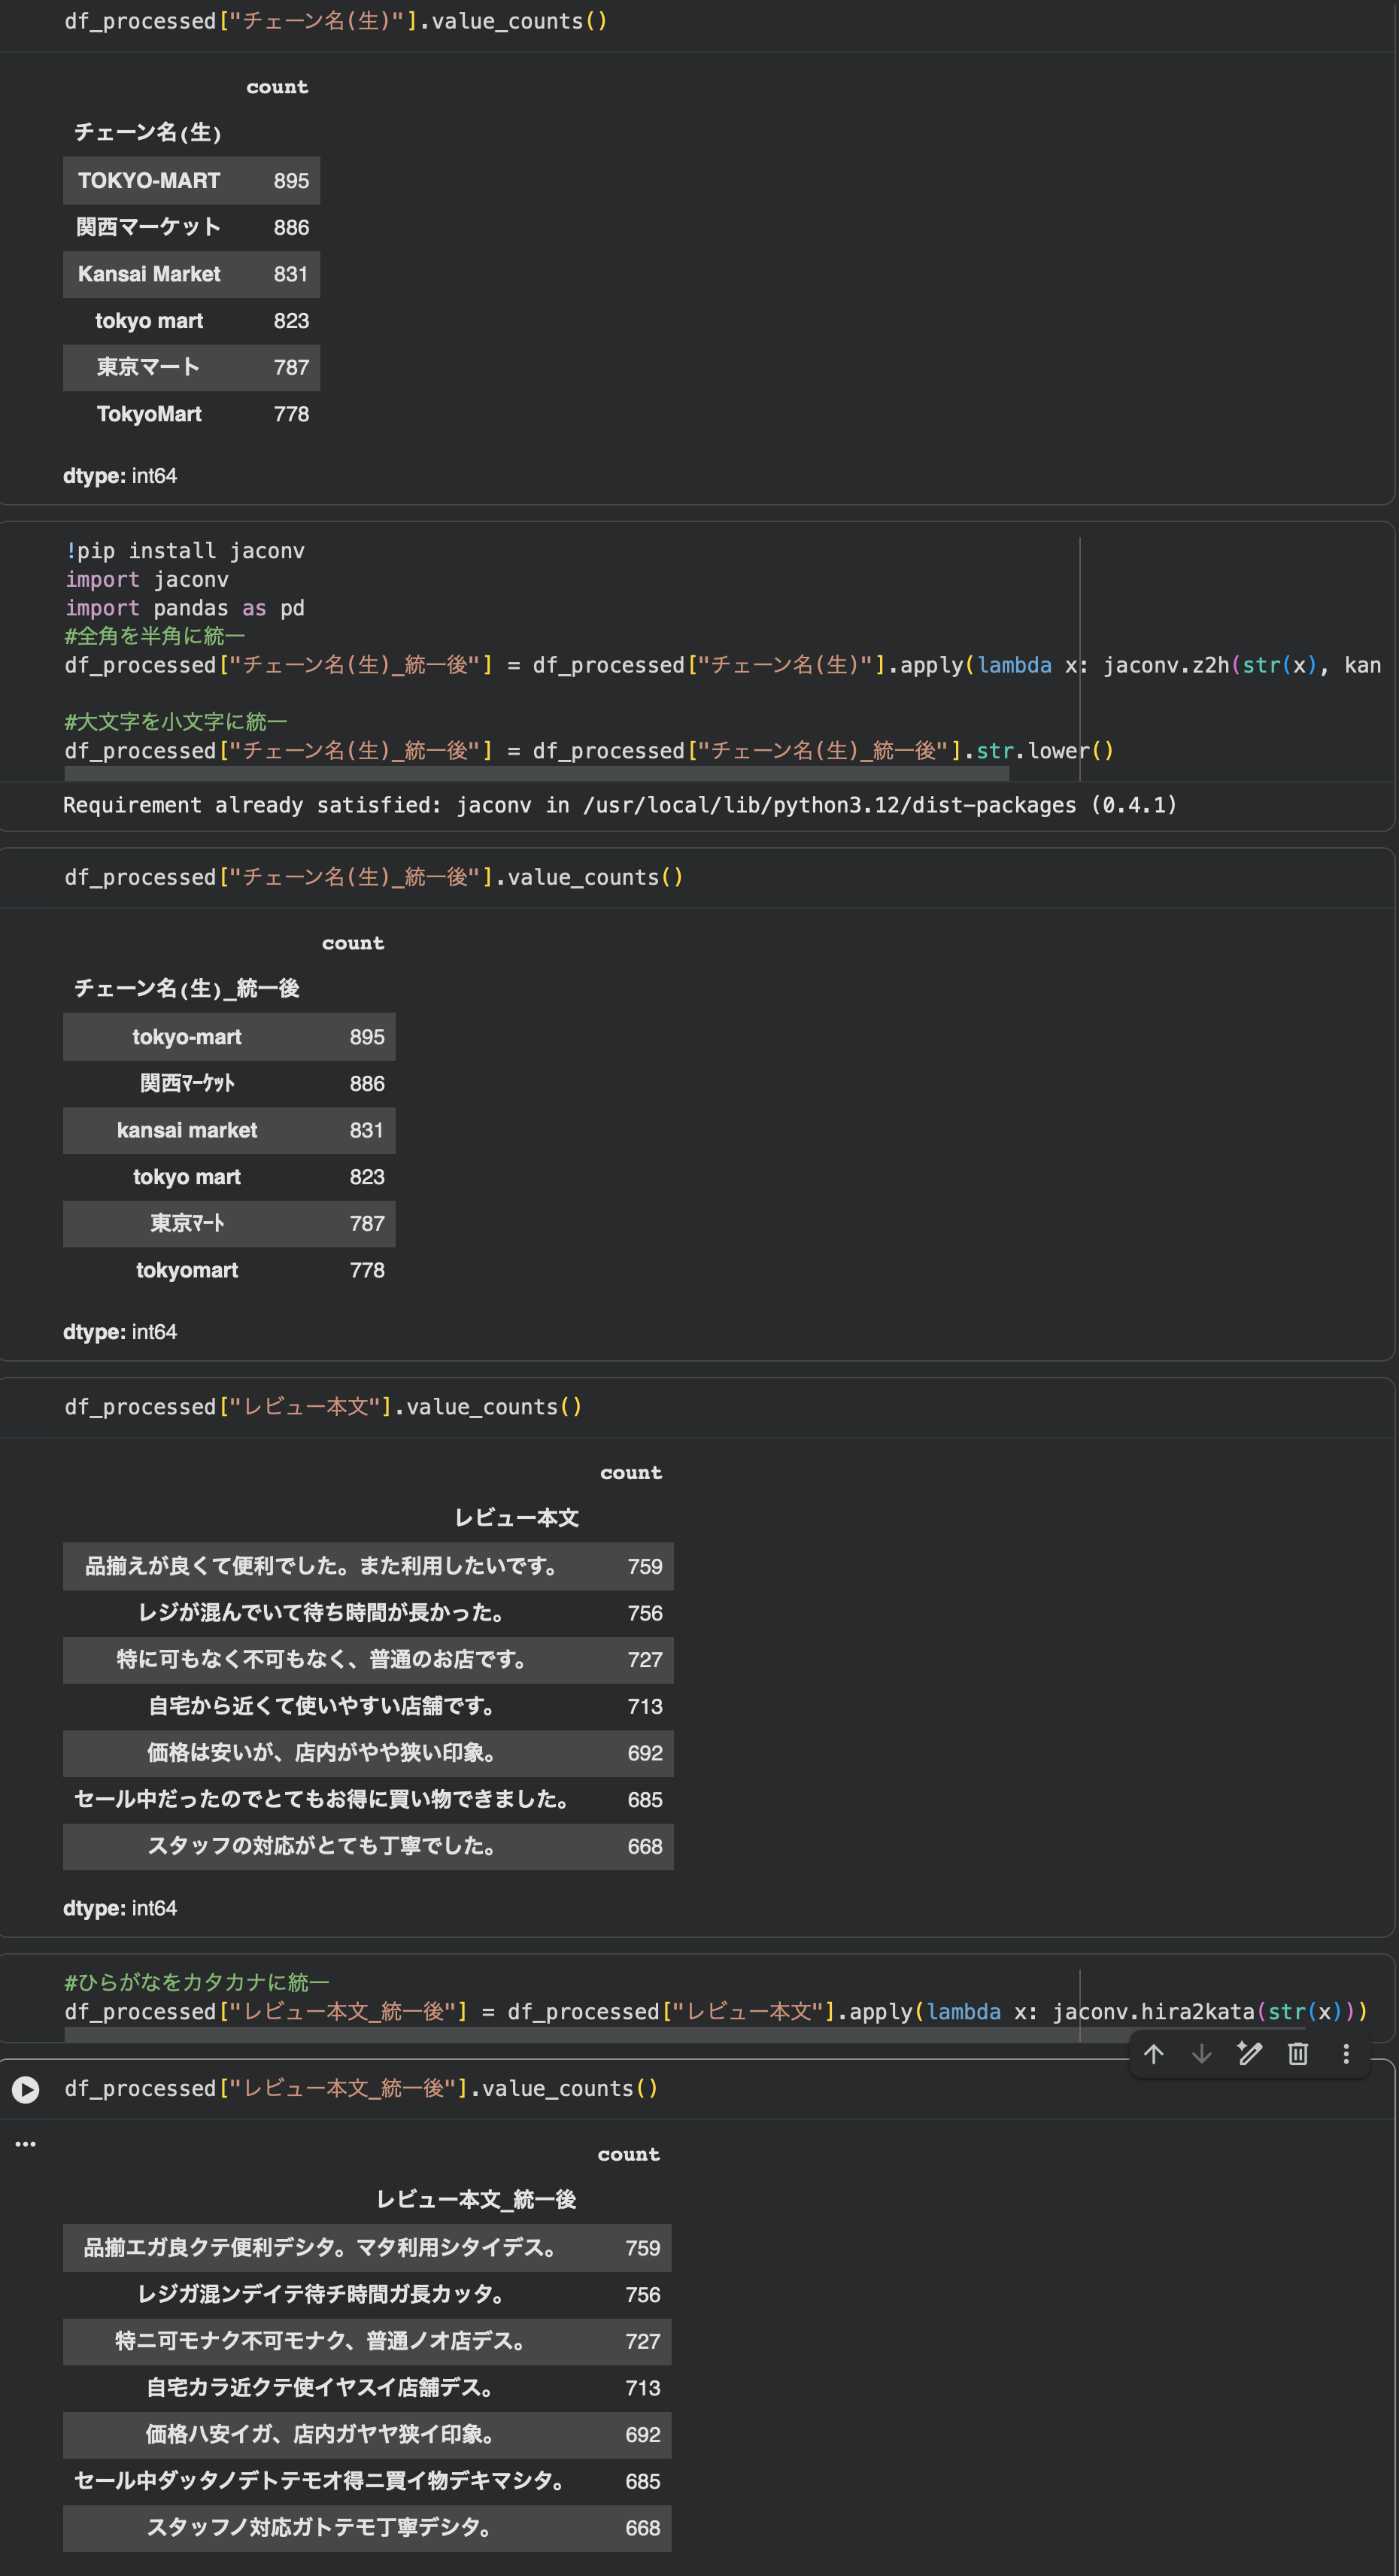This screenshot has height=2576, width=1399.
Task: Place cursor in the pip install jaconv line
Action: coord(184,550)
